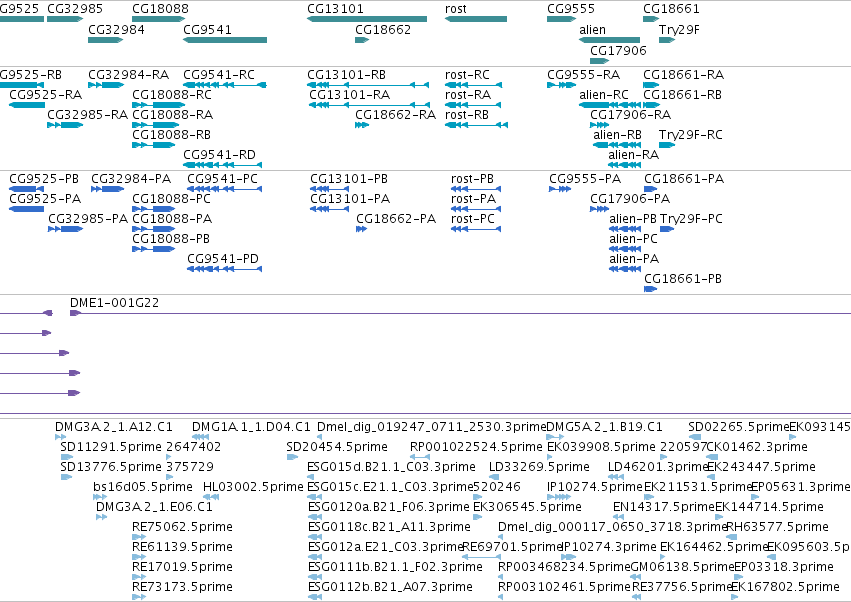The width and height of the screenshot is (851, 602).
Task: Select the CG13101-RA transcript glyph
Action: pos(369,105)
